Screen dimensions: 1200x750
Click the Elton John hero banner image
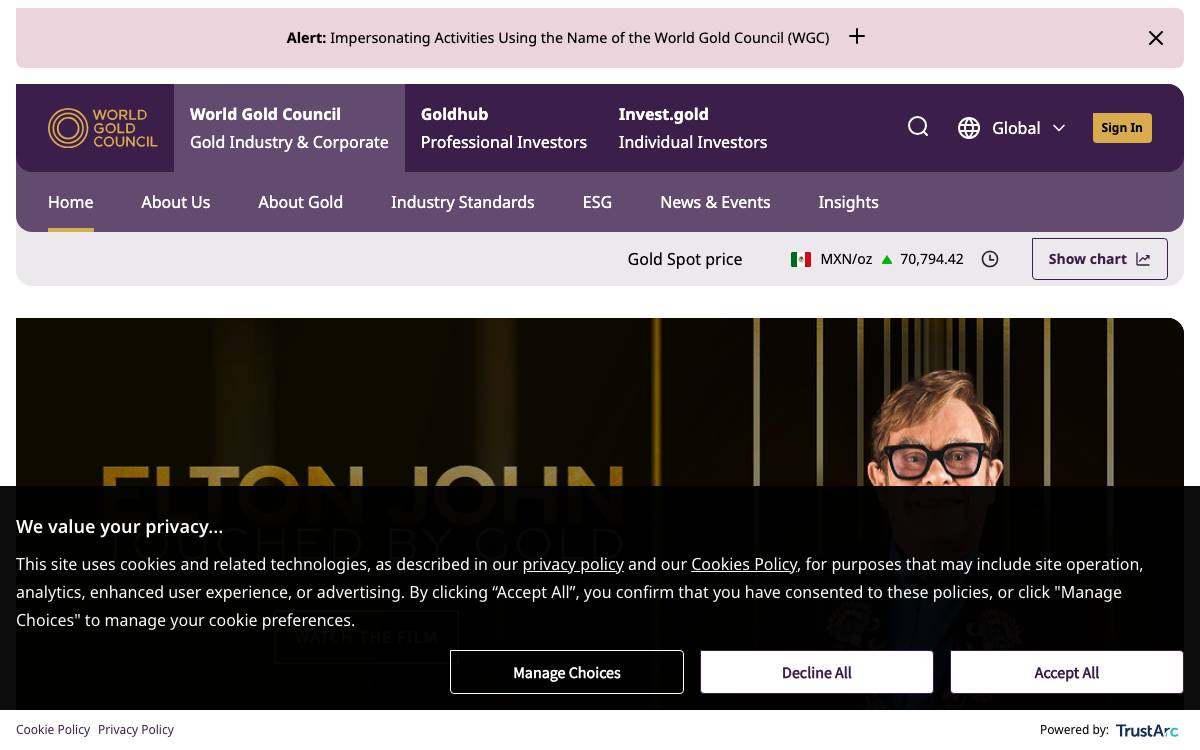(600, 402)
